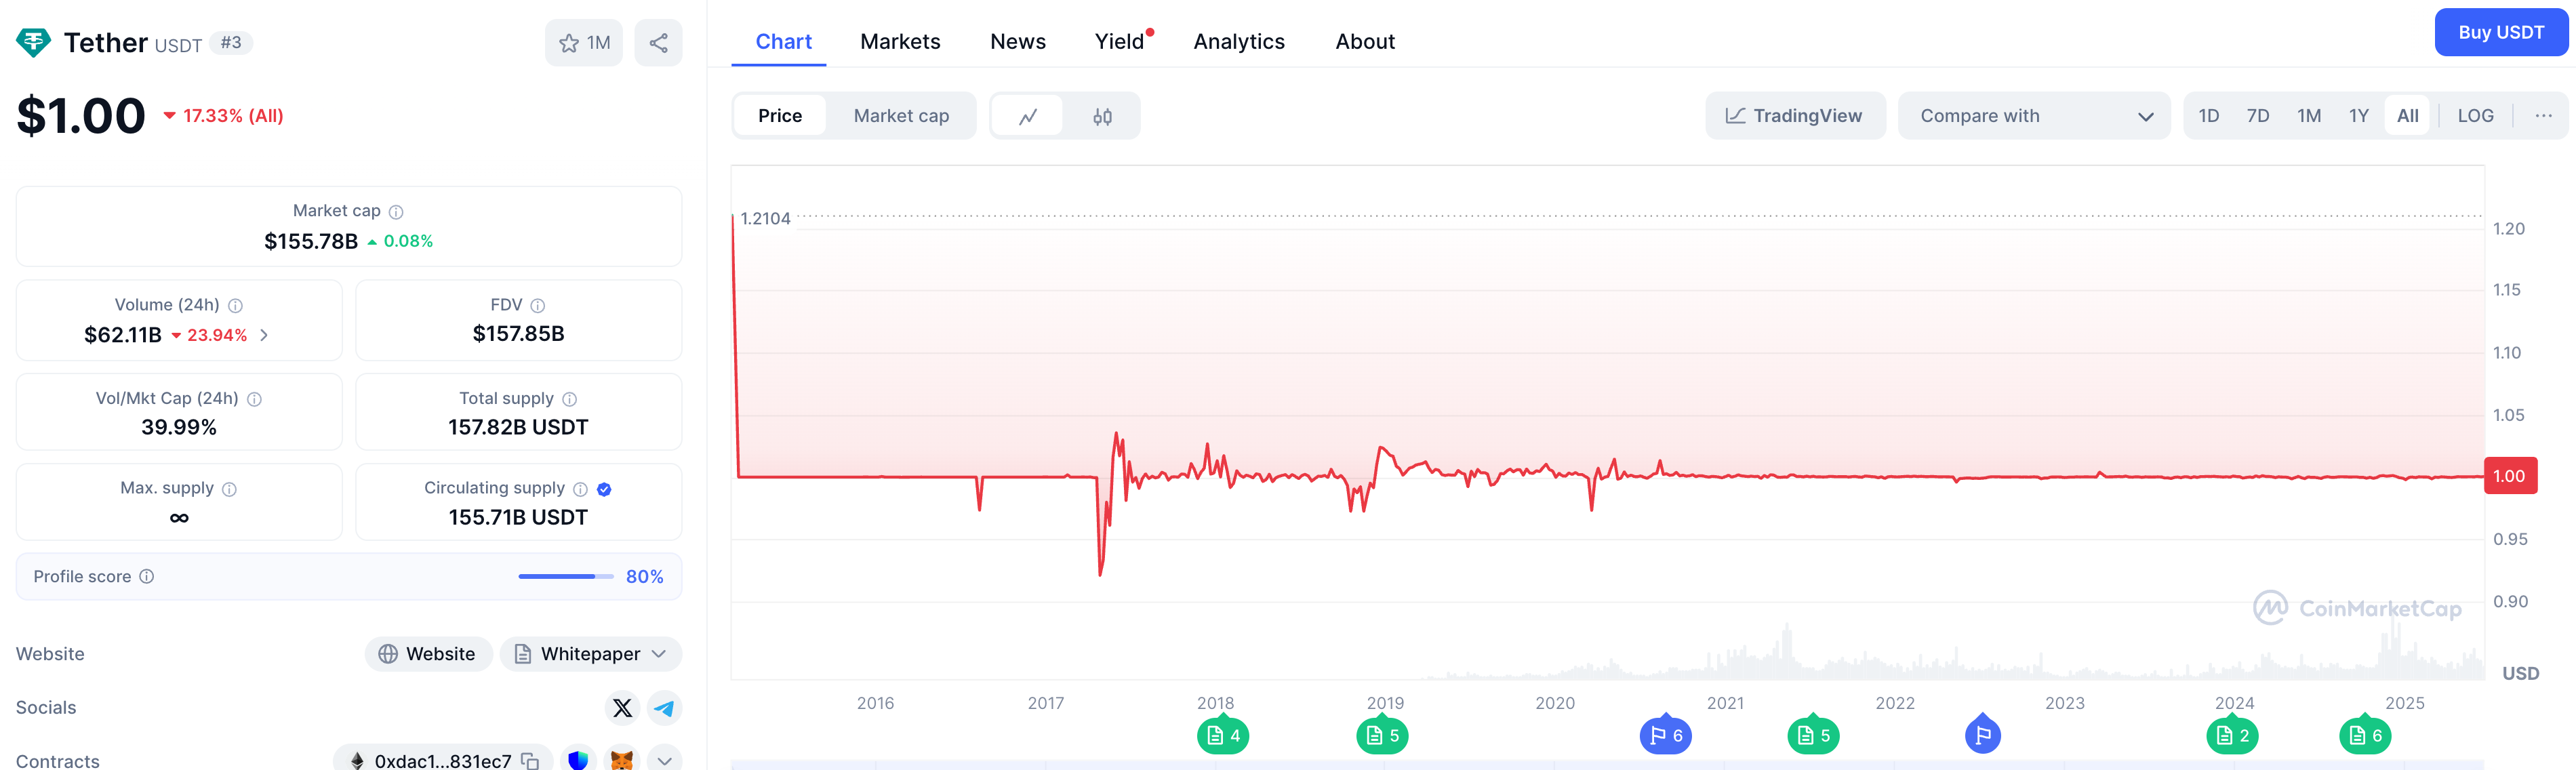Set chart range to All

2407,116
